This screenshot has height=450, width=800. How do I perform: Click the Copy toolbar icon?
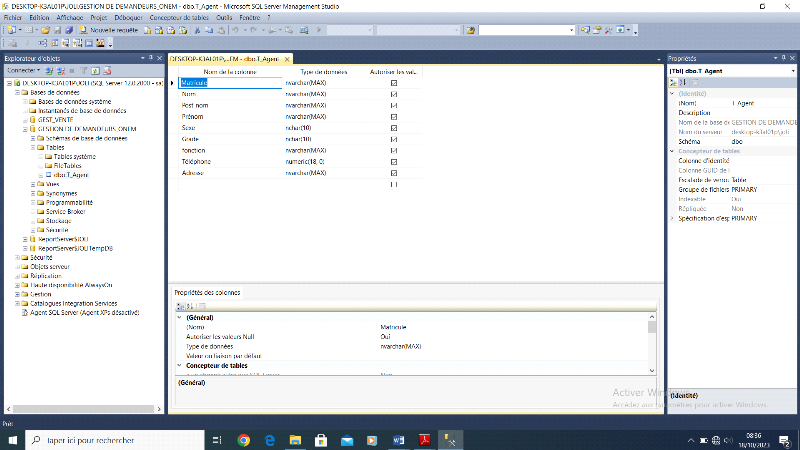pos(209,30)
